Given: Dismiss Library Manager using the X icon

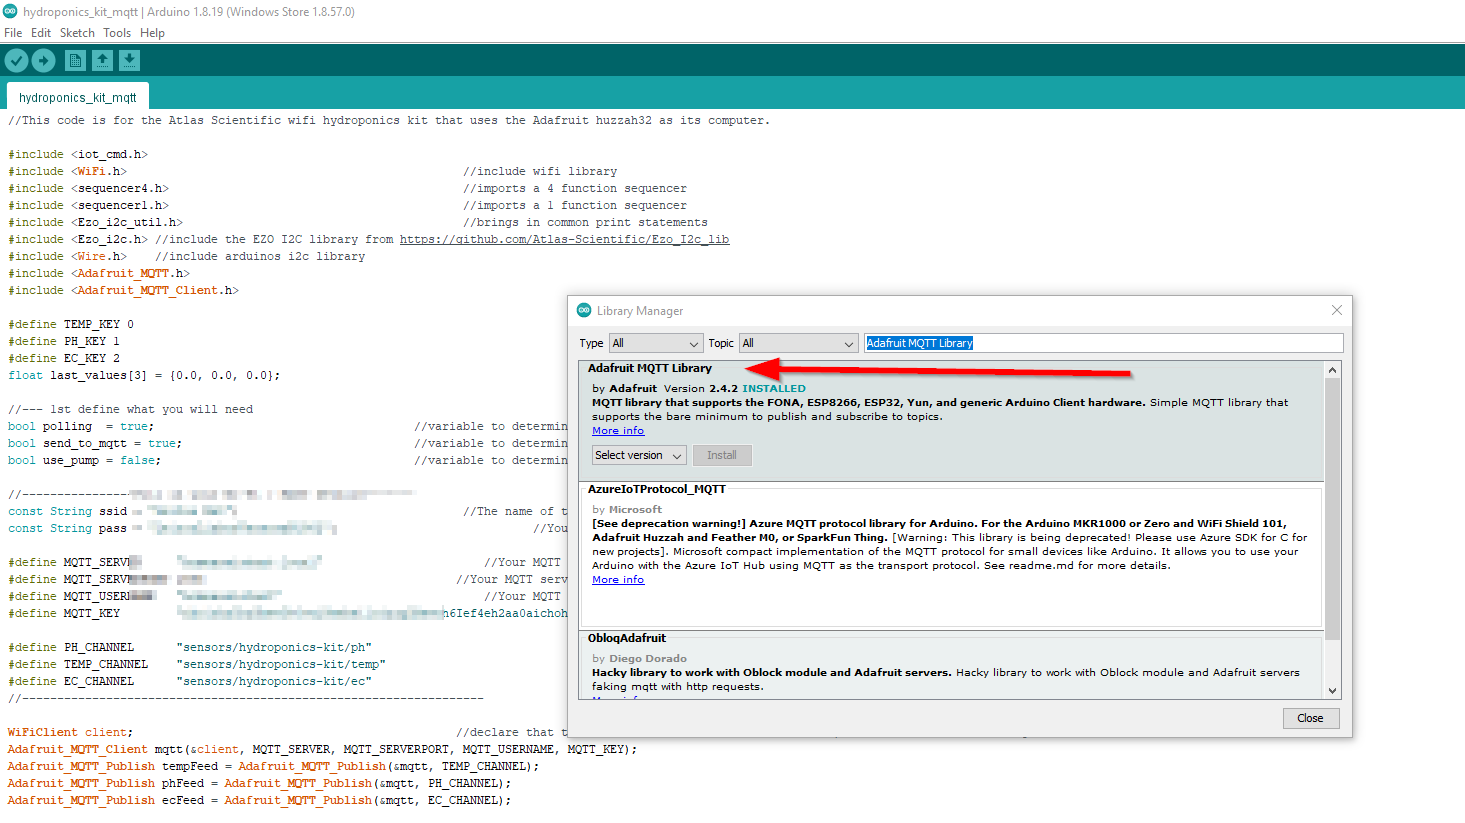Looking at the screenshot, I should point(1337,310).
